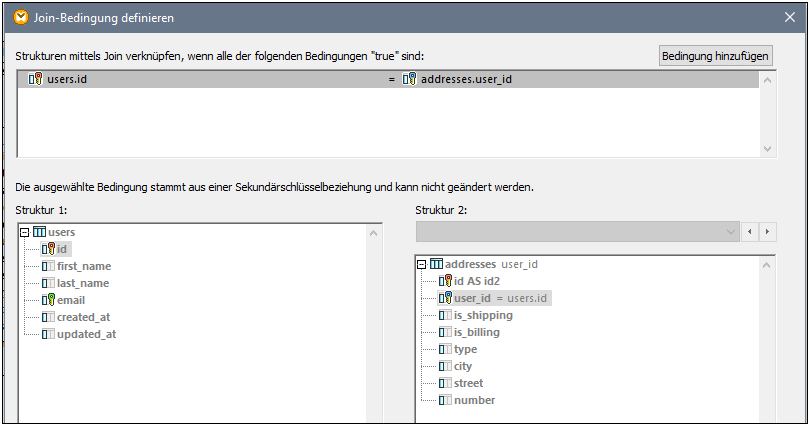The width and height of the screenshot is (810, 426).
Task: Click the users table icon in Struktur 1
Action: [40, 232]
